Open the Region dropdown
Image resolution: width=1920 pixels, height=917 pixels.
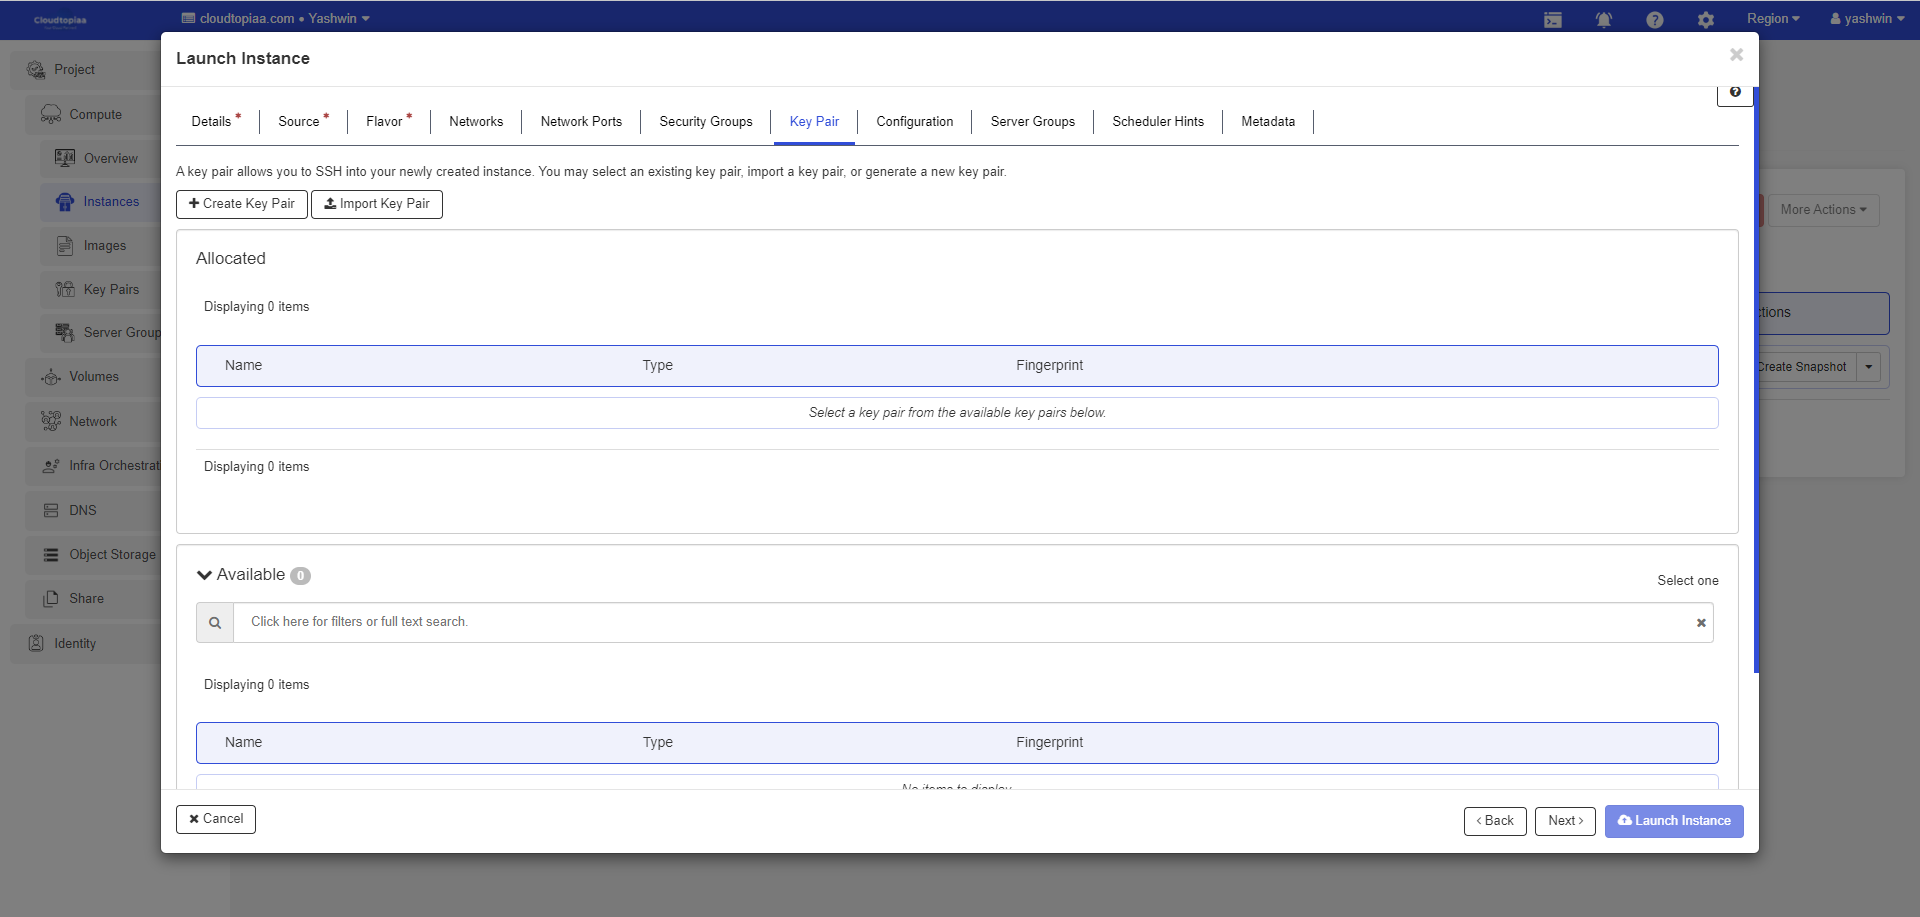click(x=1772, y=19)
